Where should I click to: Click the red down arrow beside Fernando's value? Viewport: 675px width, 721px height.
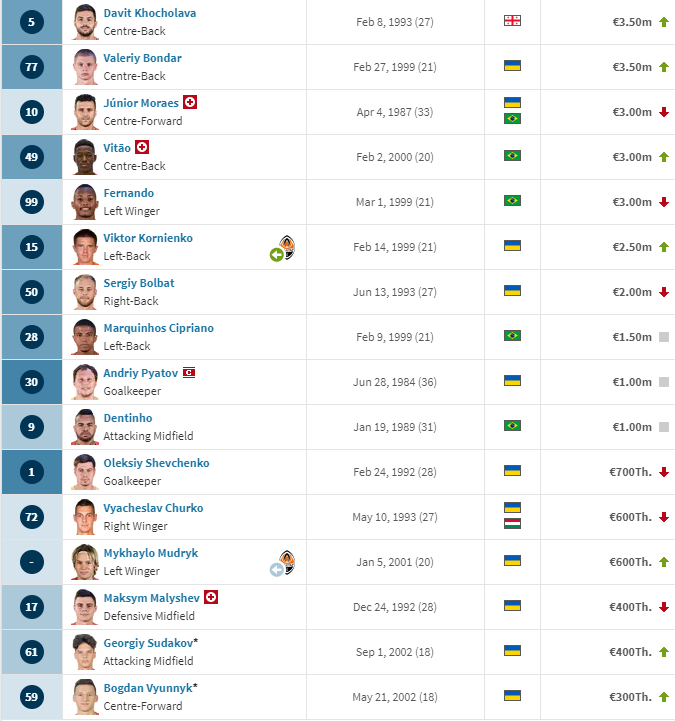pyautogui.click(x=662, y=202)
